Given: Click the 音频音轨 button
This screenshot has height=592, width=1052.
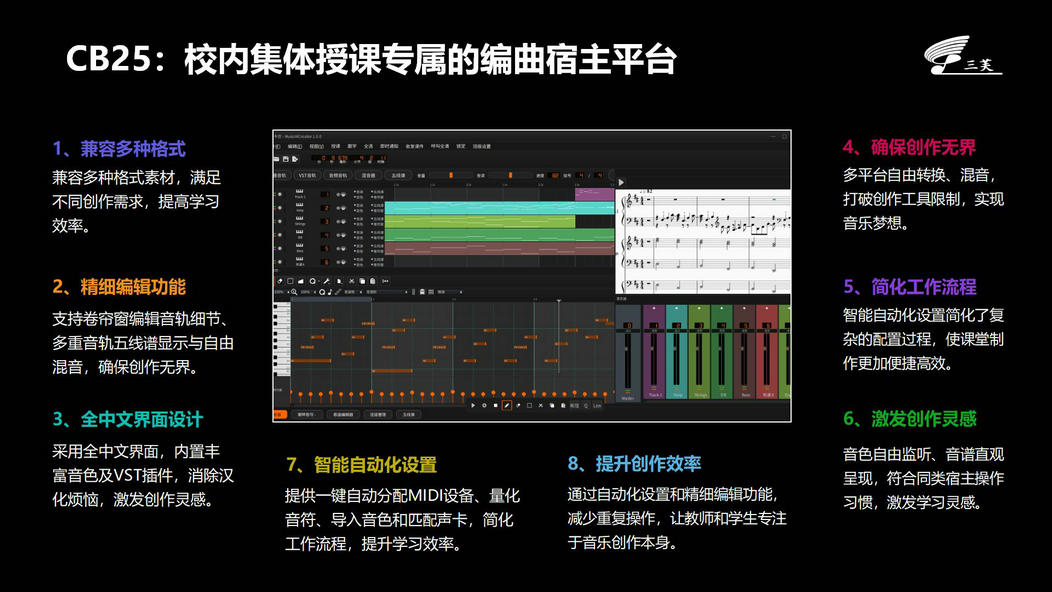Looking at the screenshot, I should coord(338,175).
